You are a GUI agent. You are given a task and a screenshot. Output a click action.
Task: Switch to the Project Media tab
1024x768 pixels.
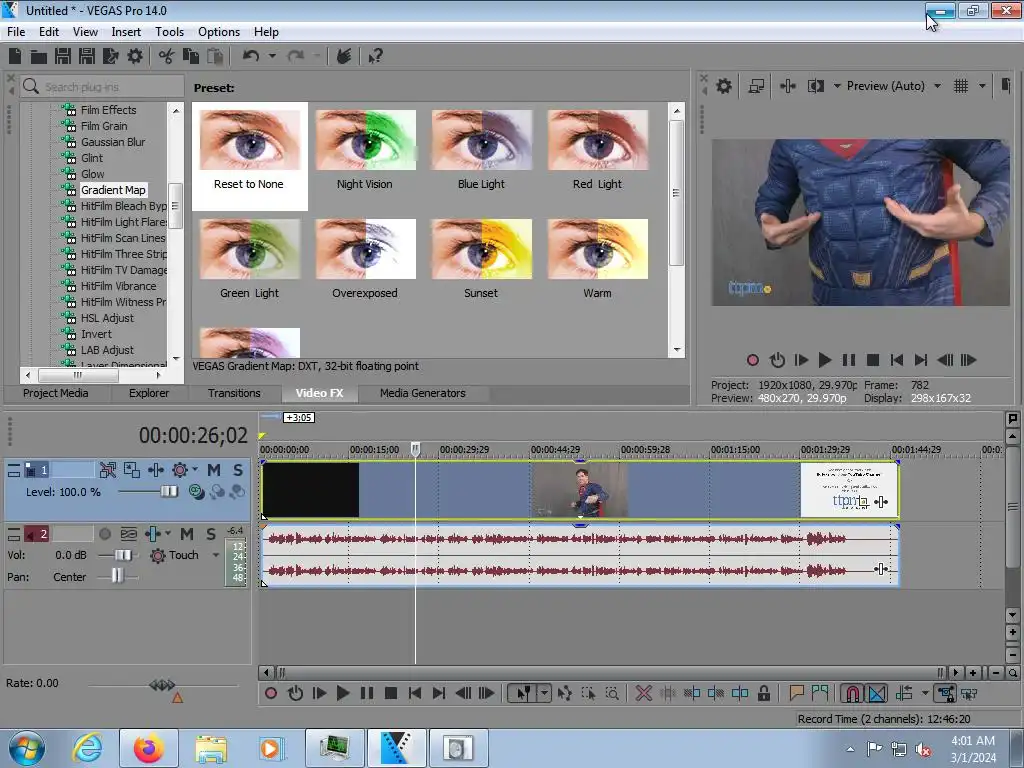(x=56, y=393)
